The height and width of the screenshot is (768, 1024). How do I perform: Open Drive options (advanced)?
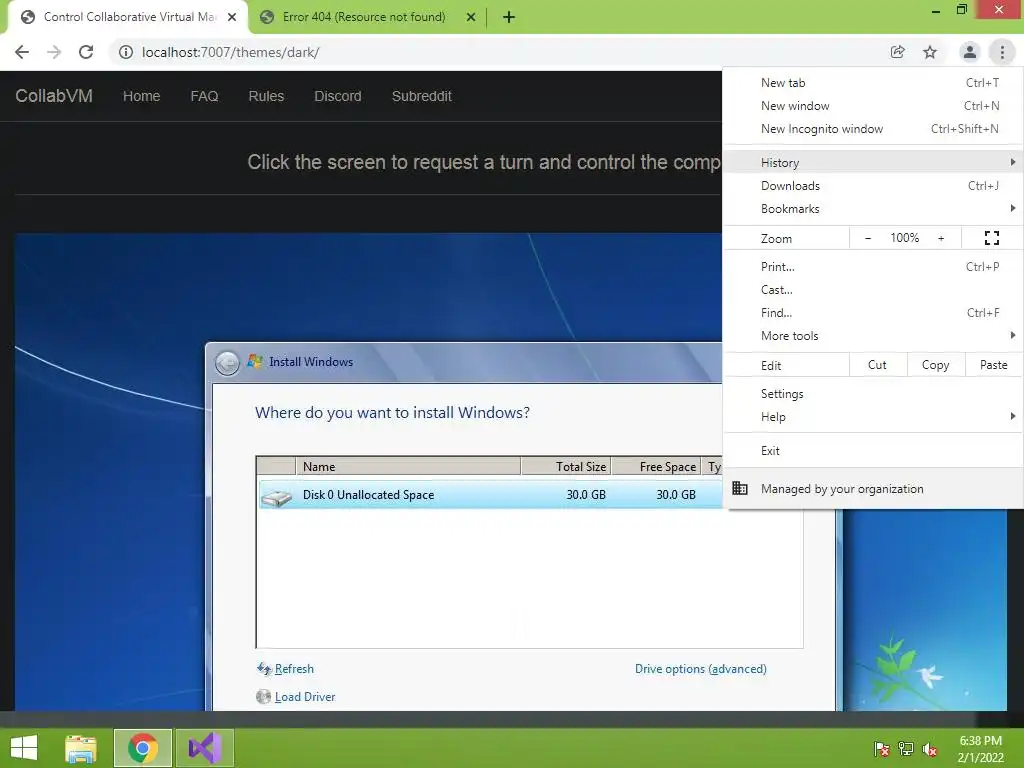[701, 669]
